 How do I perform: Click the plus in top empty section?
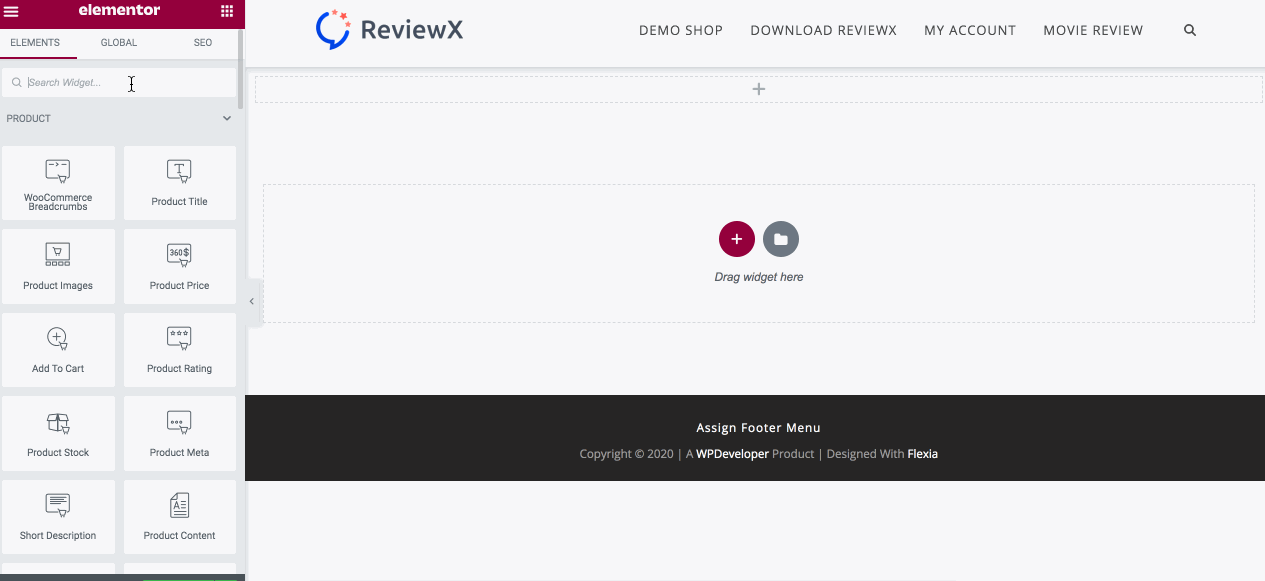(759, 89)
